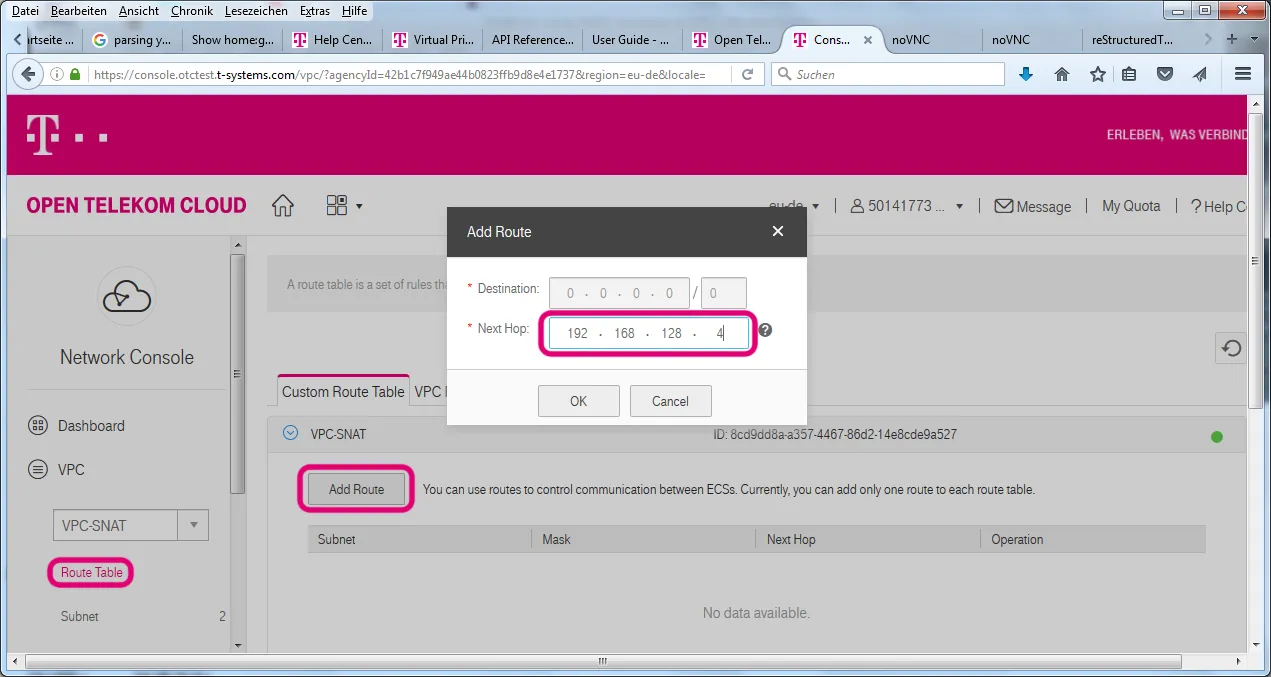Open Subnet in sidebar
The image size is (1271, 677).
pos(79,617)
